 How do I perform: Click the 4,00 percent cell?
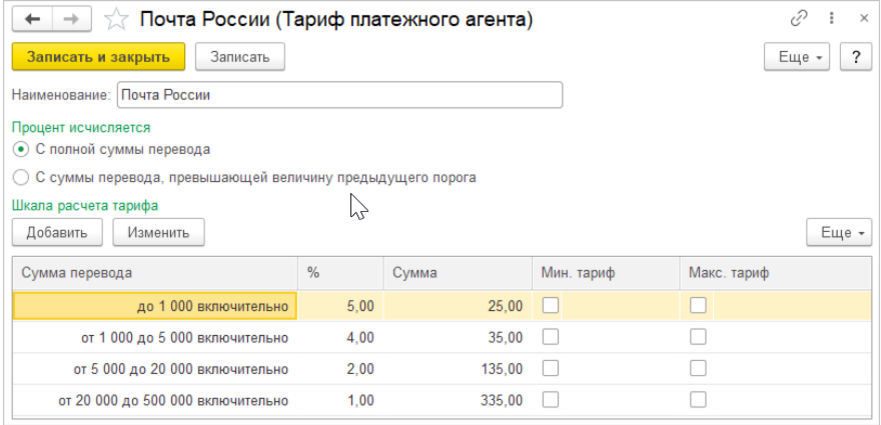click(x=340, y=338)
